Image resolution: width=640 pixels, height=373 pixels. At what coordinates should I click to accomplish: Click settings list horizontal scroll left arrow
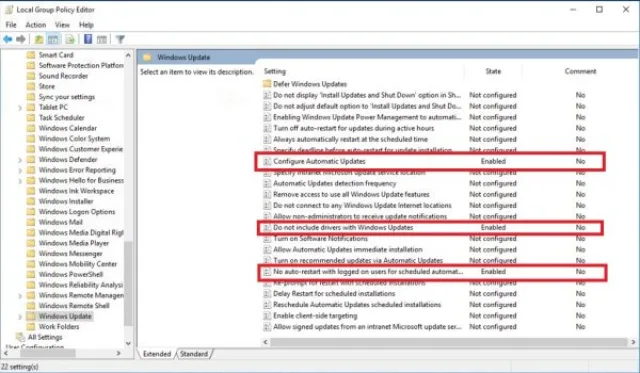click(x=265, y=342)
